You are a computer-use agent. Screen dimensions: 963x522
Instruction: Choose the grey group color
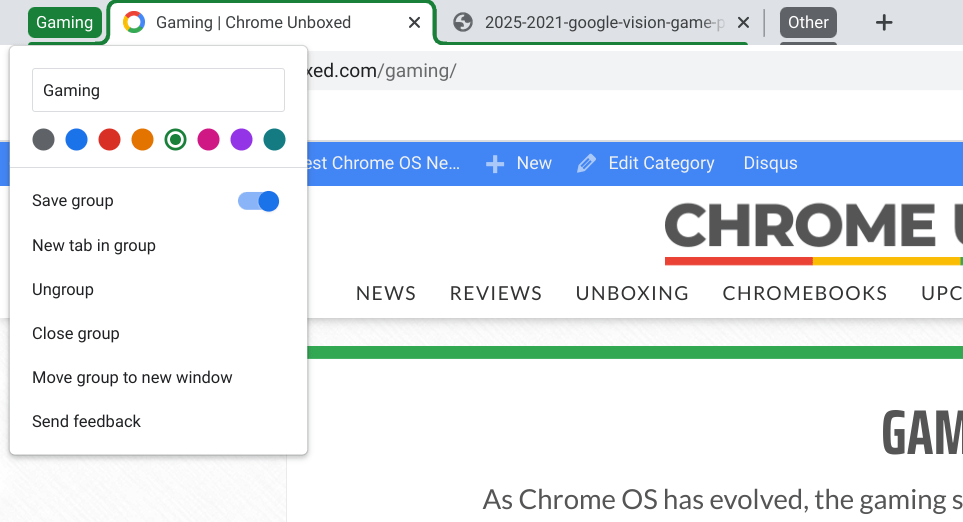[x=44, y=139]
